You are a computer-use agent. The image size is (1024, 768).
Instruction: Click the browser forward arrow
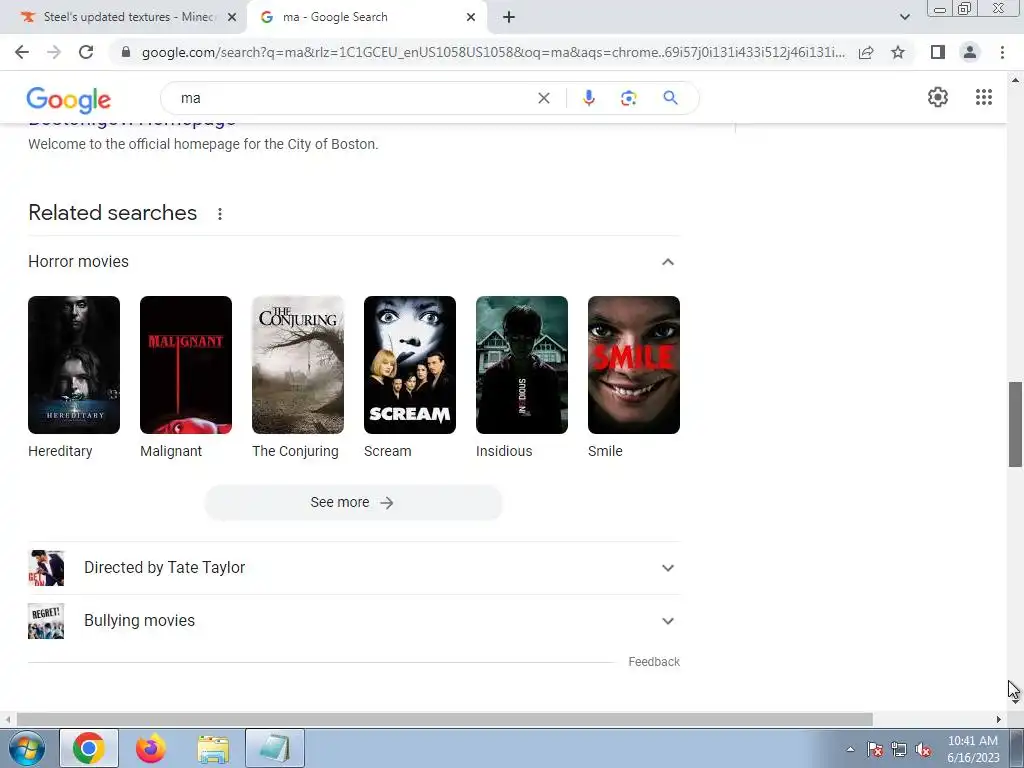click(54, 52)
